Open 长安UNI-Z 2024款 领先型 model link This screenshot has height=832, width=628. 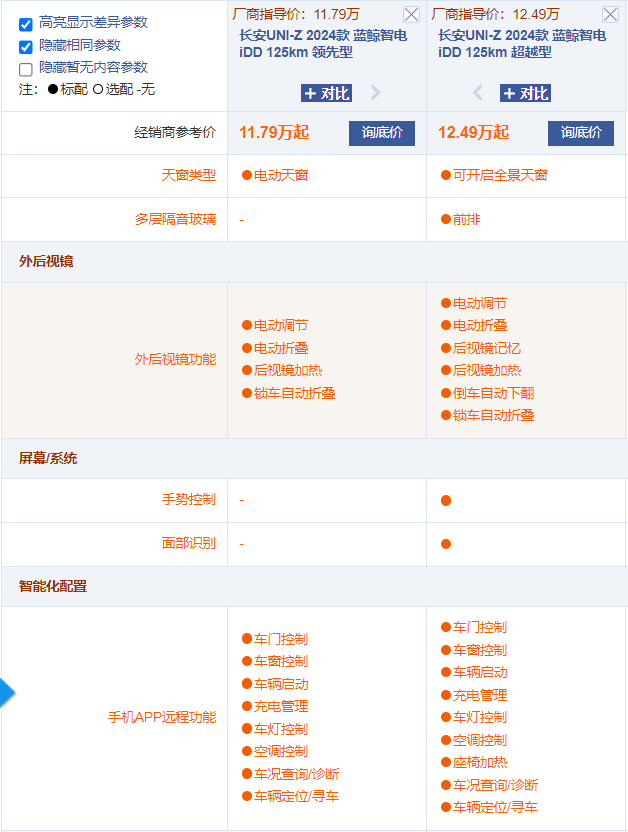[x=323, y=44]
